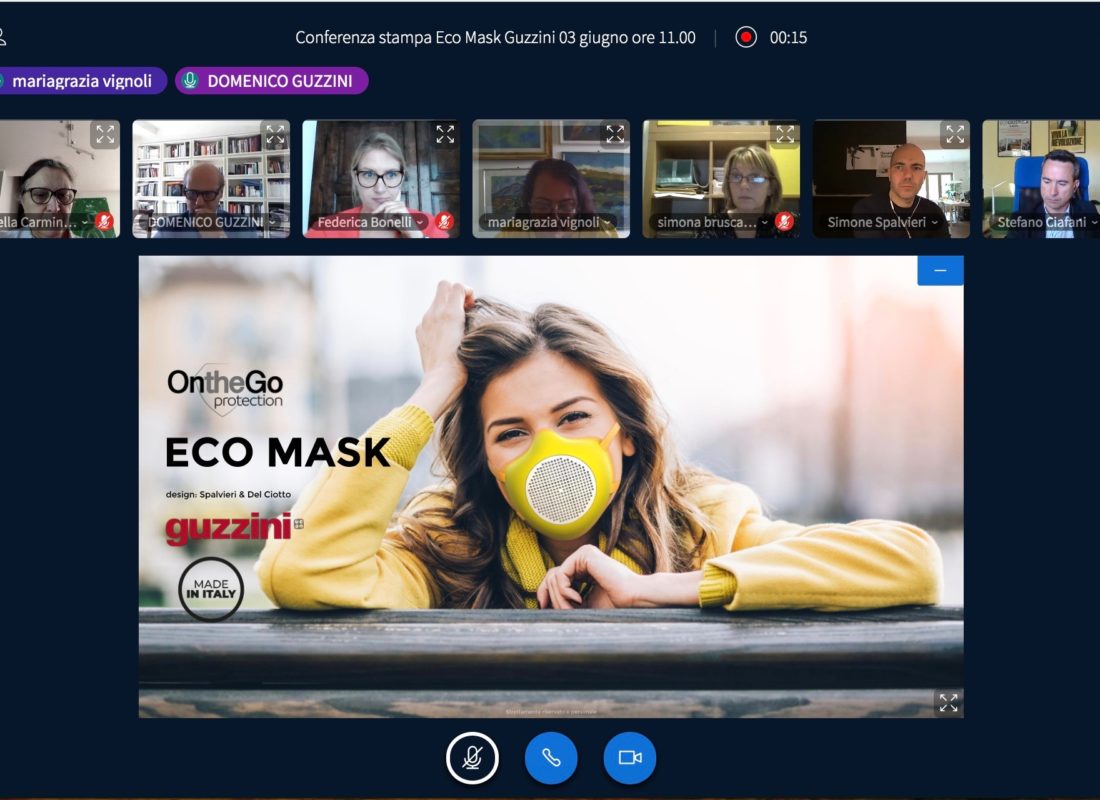1100x800 pixels.
Task: Click the muted microphone icon on ella Carmin
Action: coord(105,222)
